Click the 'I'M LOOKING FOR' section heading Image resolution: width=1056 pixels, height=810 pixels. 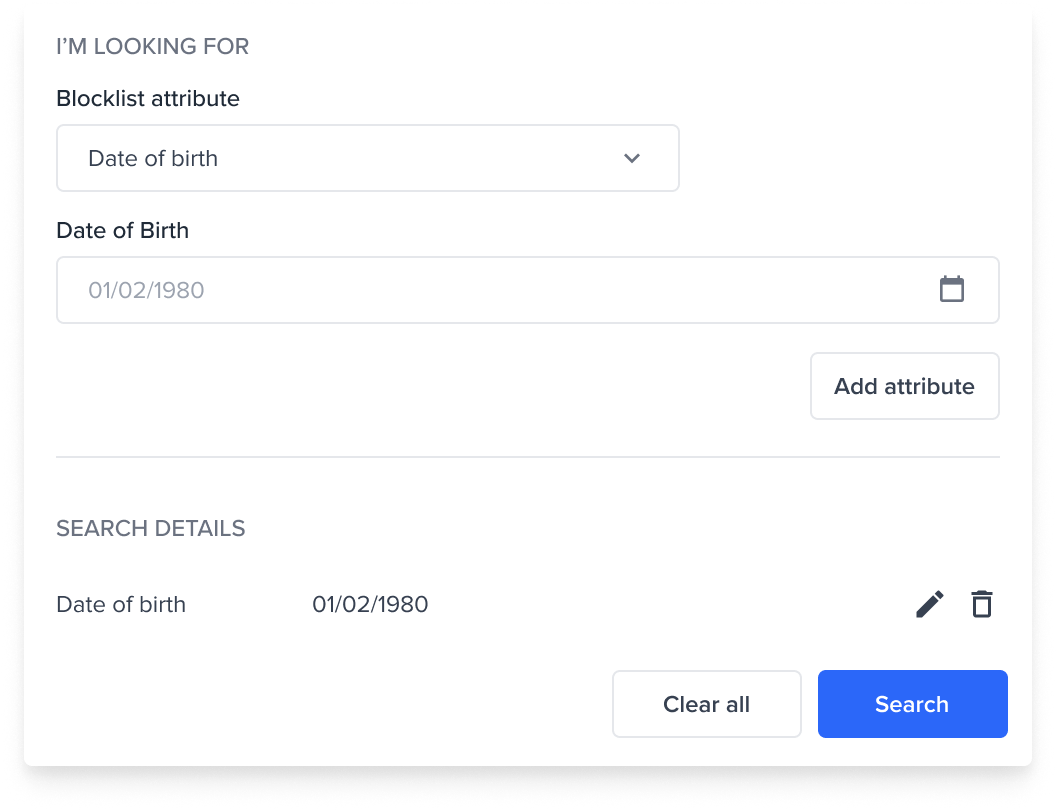click(x=152, y=46)
